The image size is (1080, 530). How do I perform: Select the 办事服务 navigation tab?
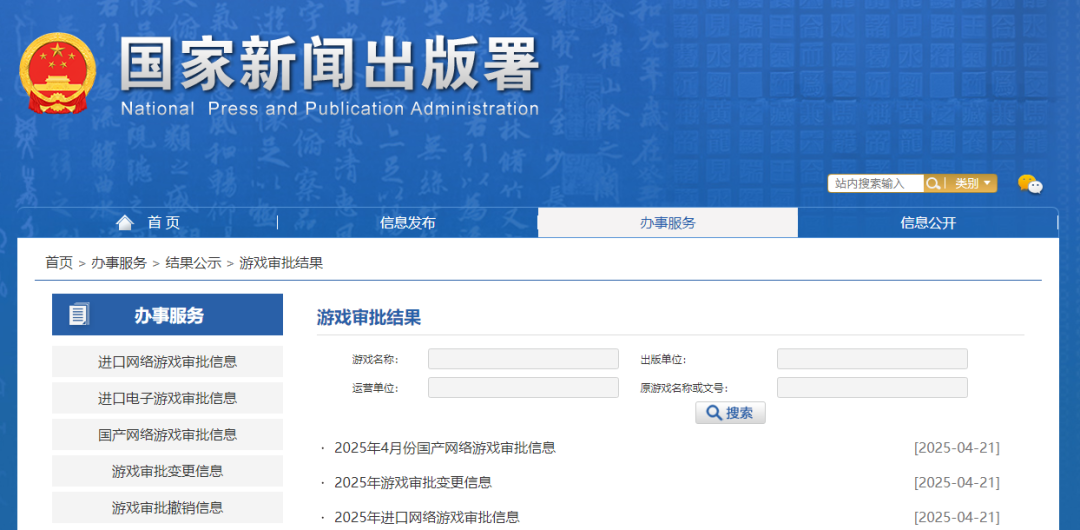click(667, 223)
